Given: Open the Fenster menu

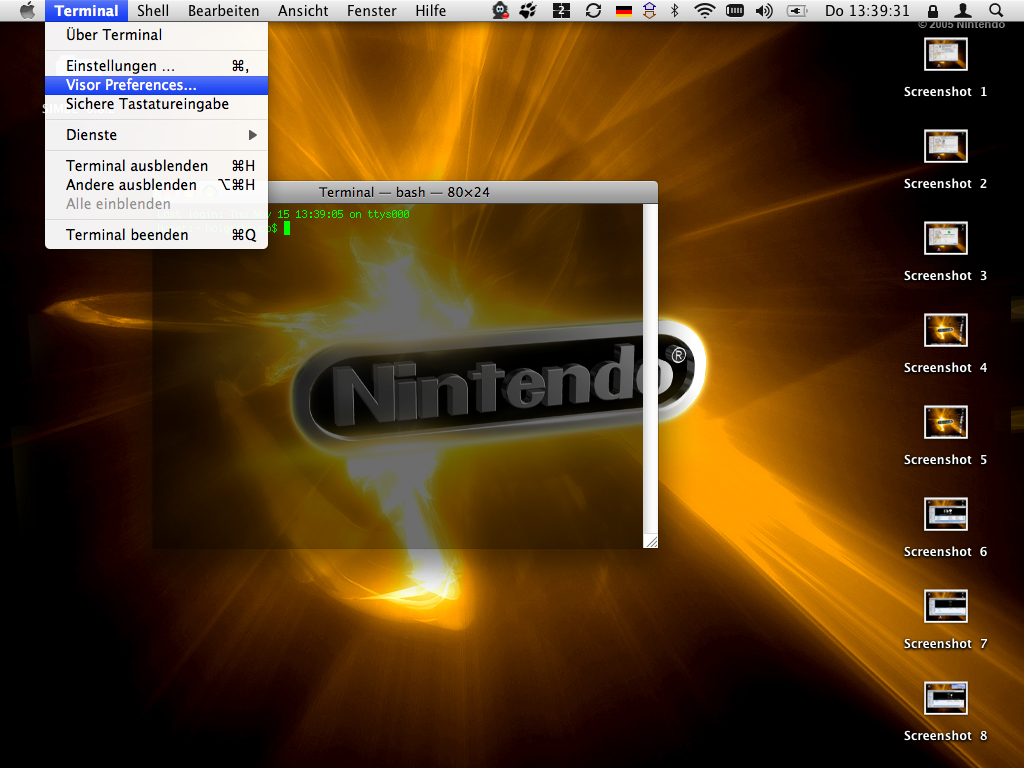Looking at the screenshot, I should [372, 10].
